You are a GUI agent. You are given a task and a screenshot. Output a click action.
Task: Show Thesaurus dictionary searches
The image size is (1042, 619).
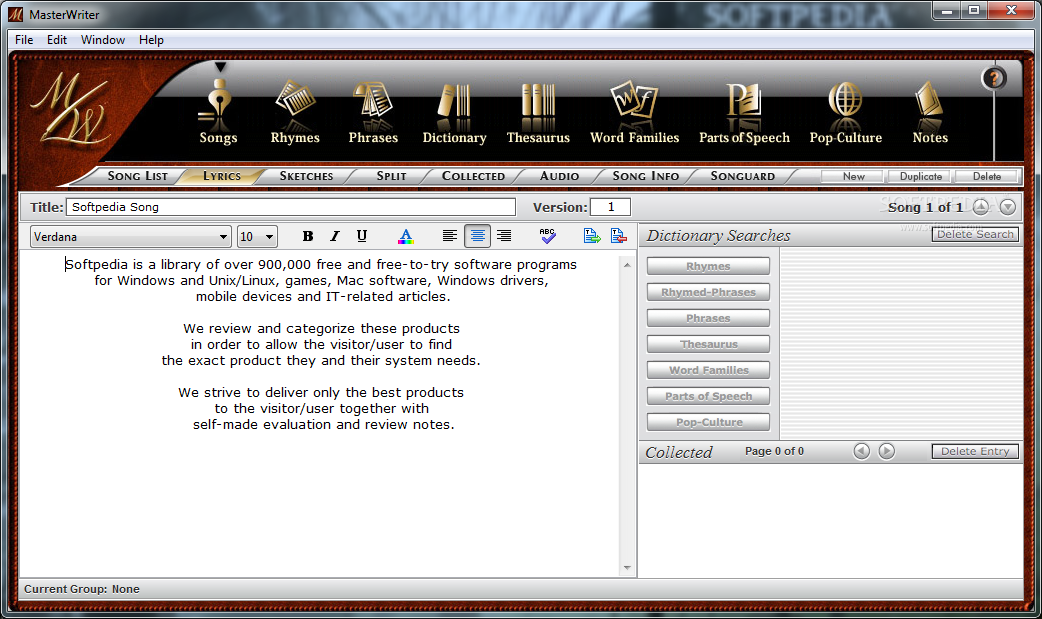pyautogui.click(x=708, y=344)
